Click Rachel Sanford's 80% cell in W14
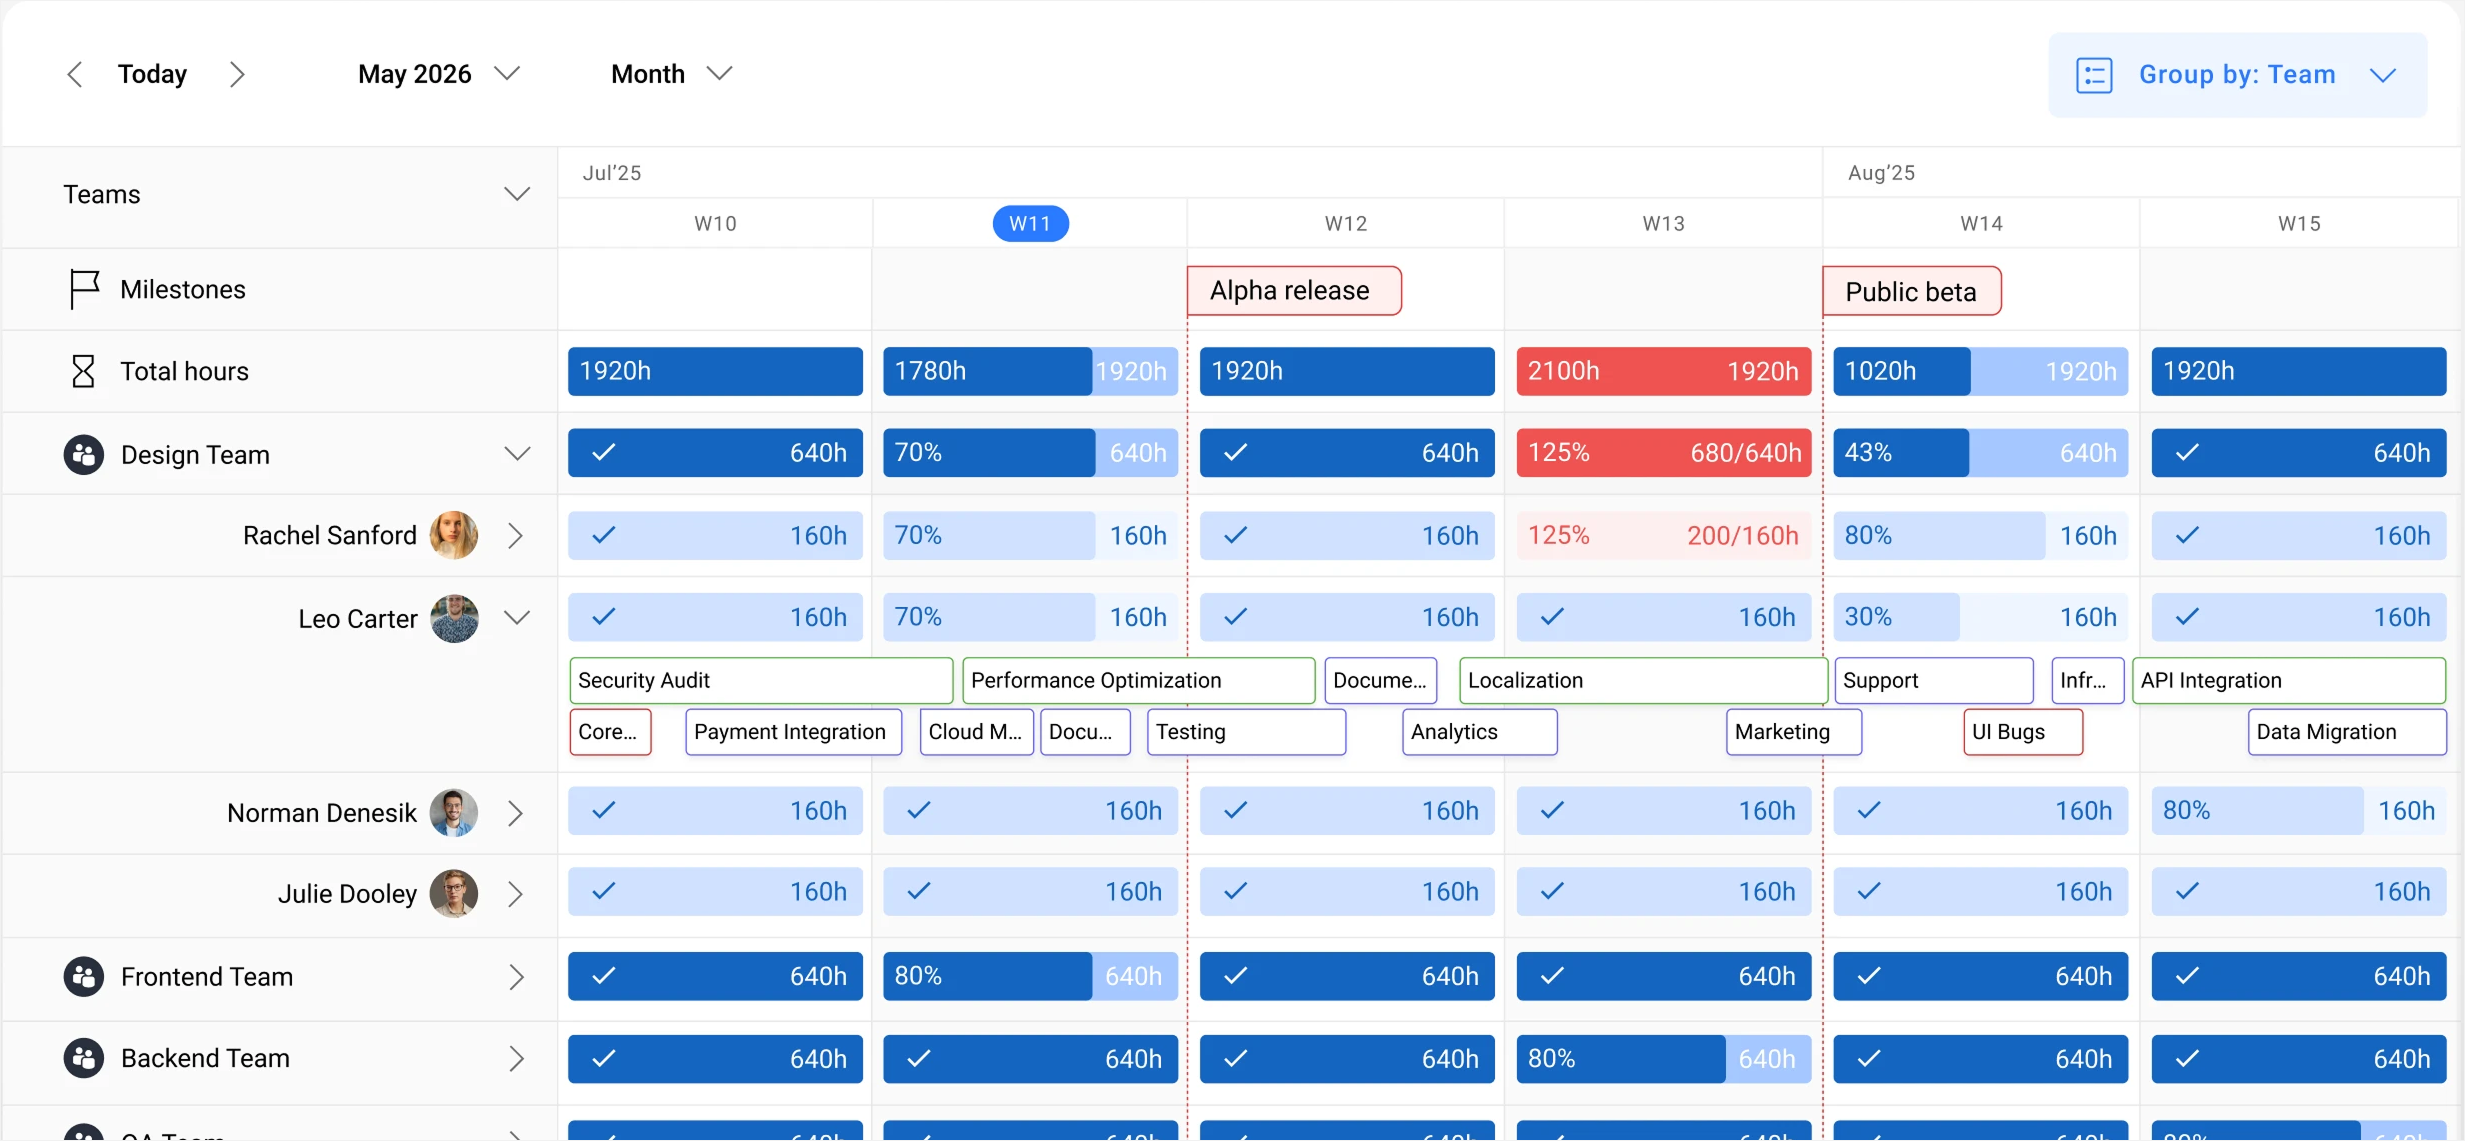This screenshot has height=1141, width=2465. click(x=1981, y=535)
